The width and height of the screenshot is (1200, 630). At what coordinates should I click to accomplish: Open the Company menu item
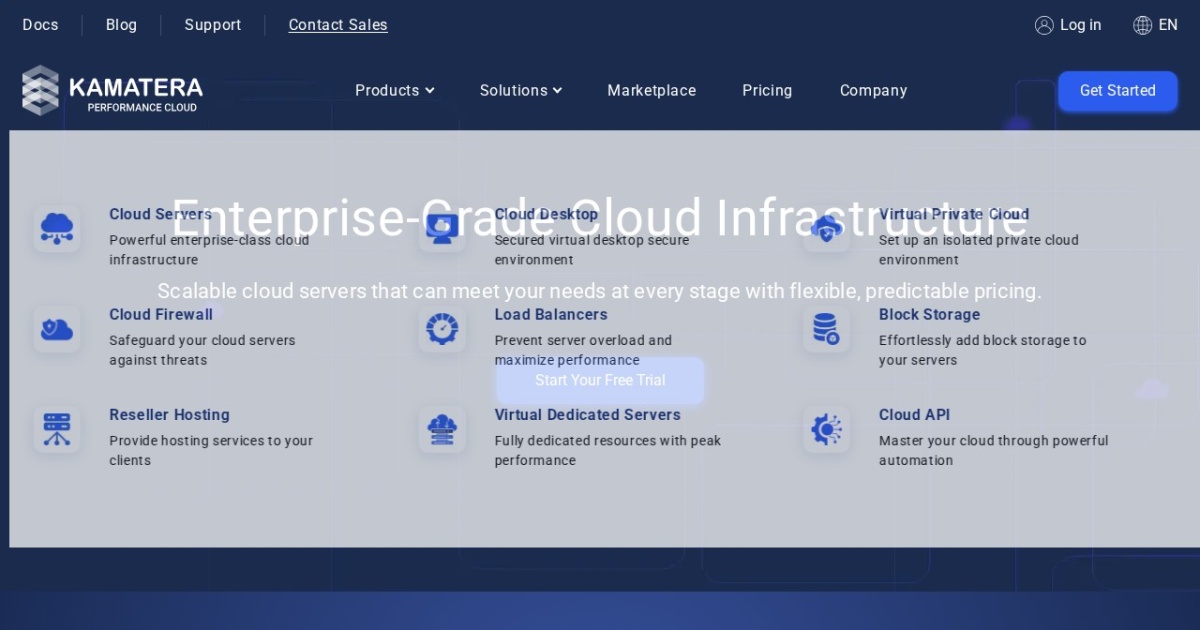[873, 91]
